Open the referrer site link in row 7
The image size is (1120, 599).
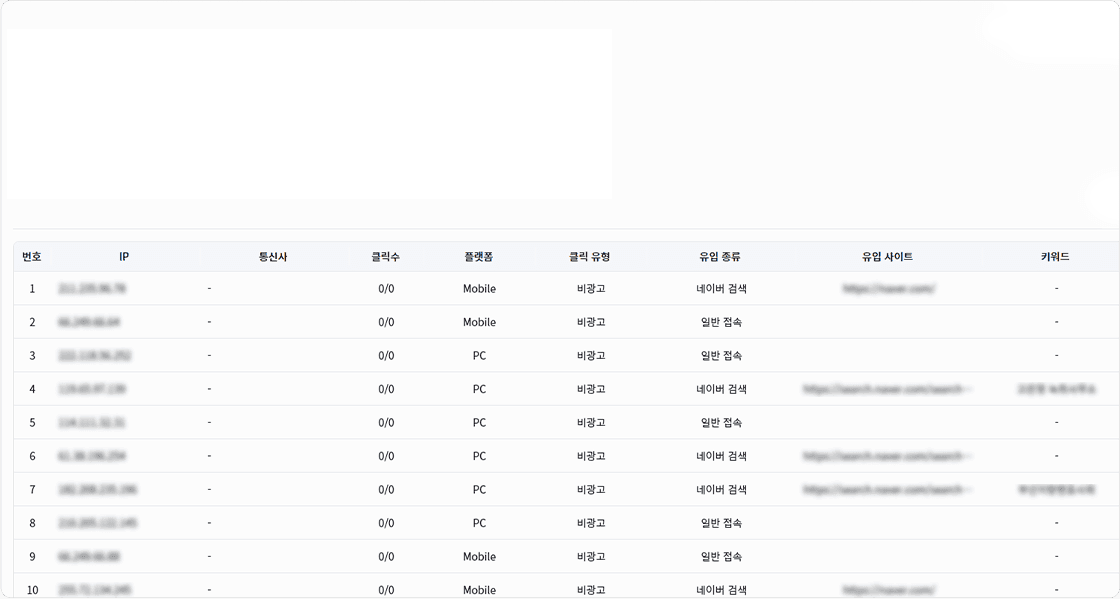(x=888, y=490)
